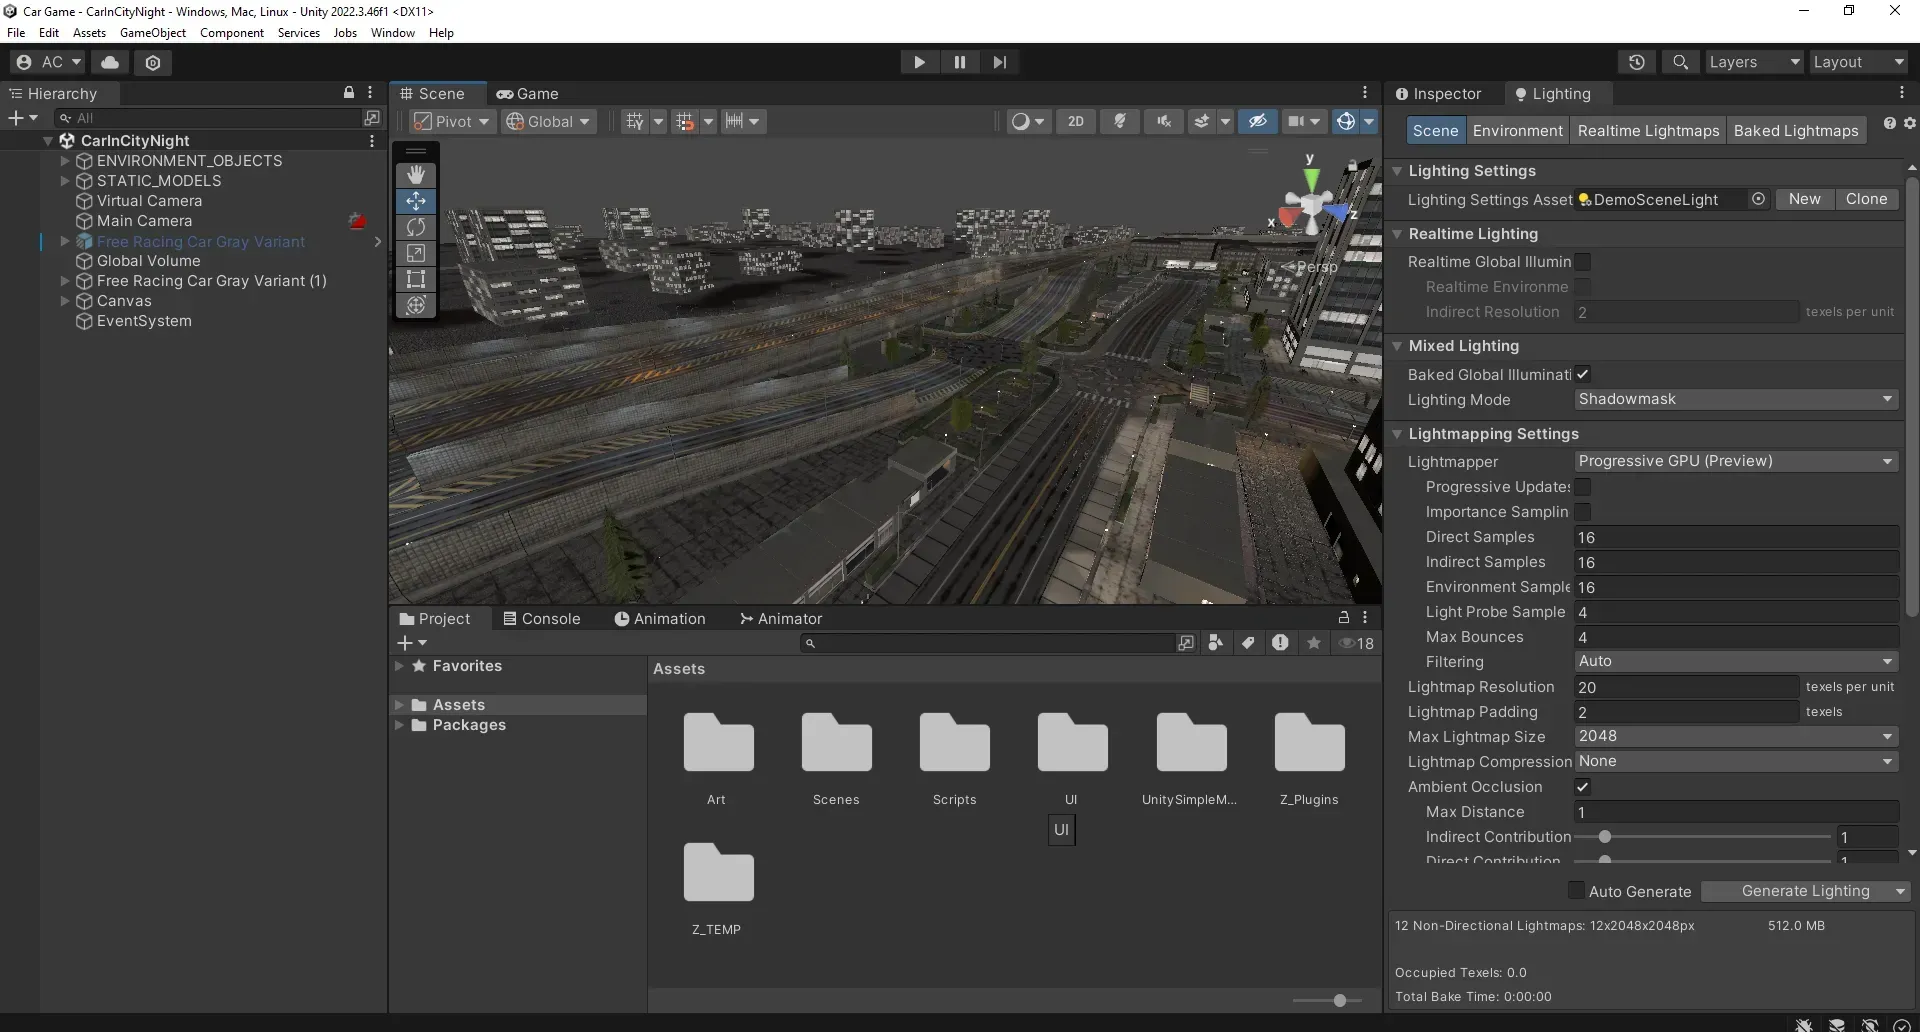The width and height of the screenshot is (1920, 1032).
Task: Switch to the Console tab
Action: coord(541,619)
